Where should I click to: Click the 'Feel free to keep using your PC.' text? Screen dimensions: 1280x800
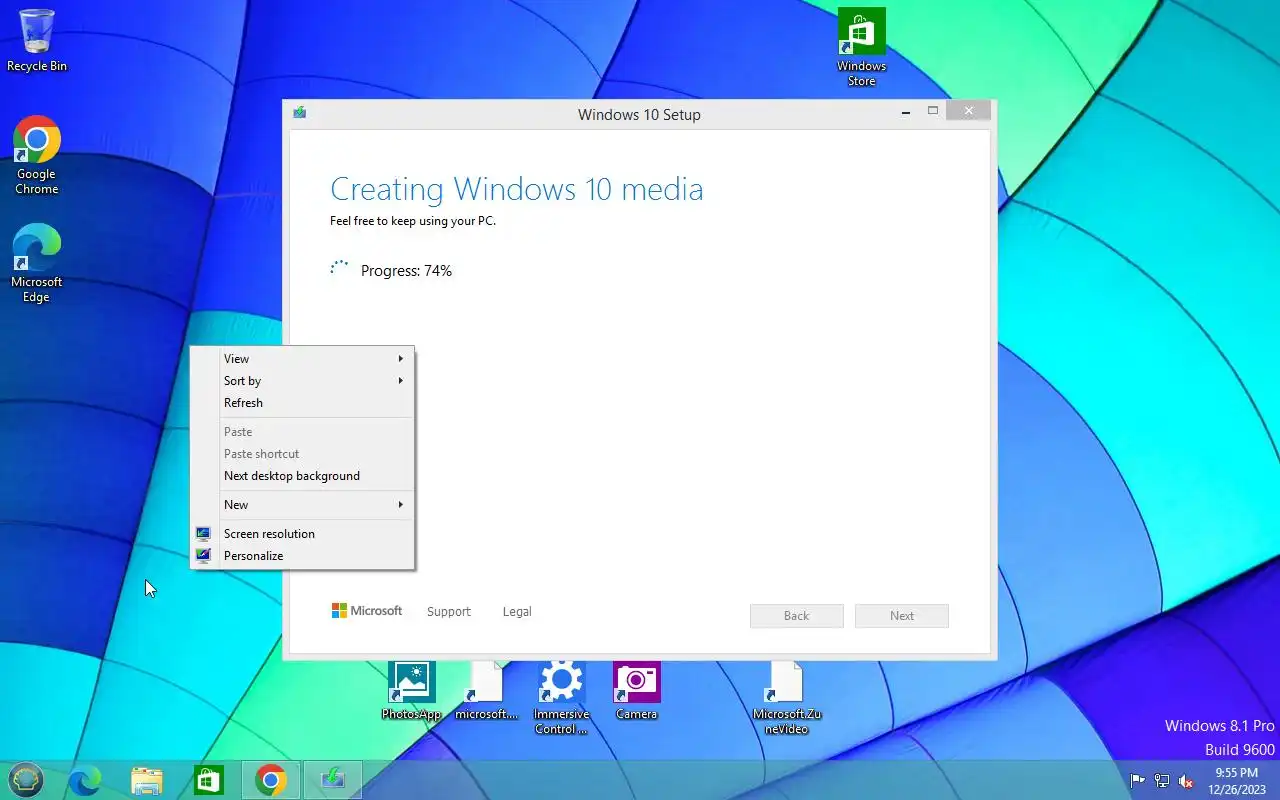[413, 221]
